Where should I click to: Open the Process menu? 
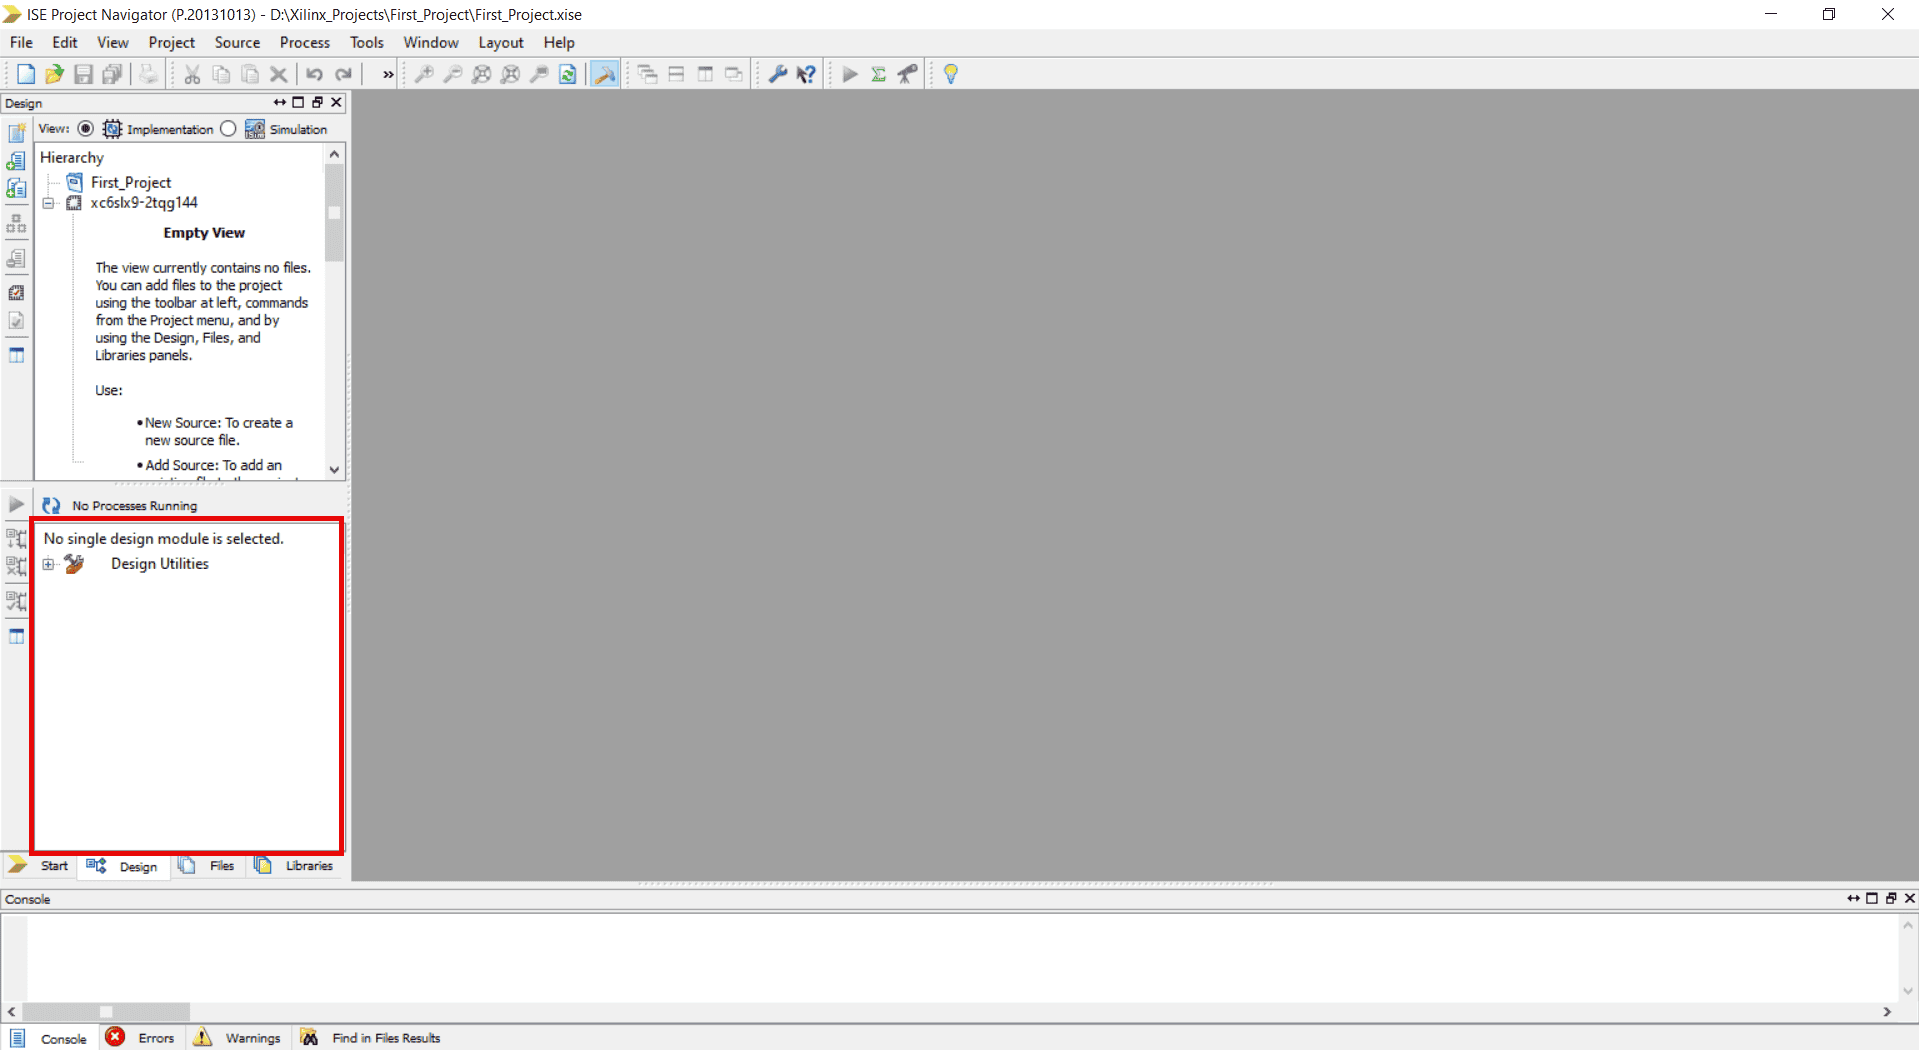point(305,42)
